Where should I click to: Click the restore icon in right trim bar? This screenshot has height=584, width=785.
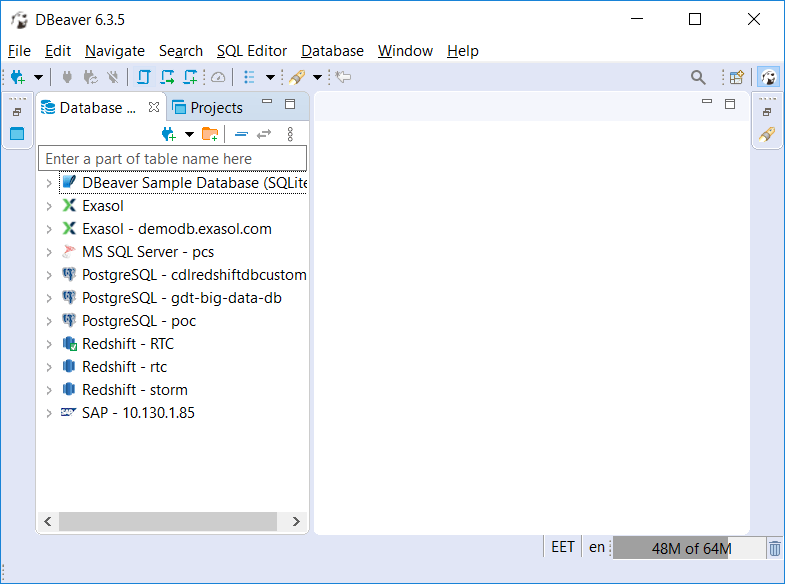click(x=767, y=112)
